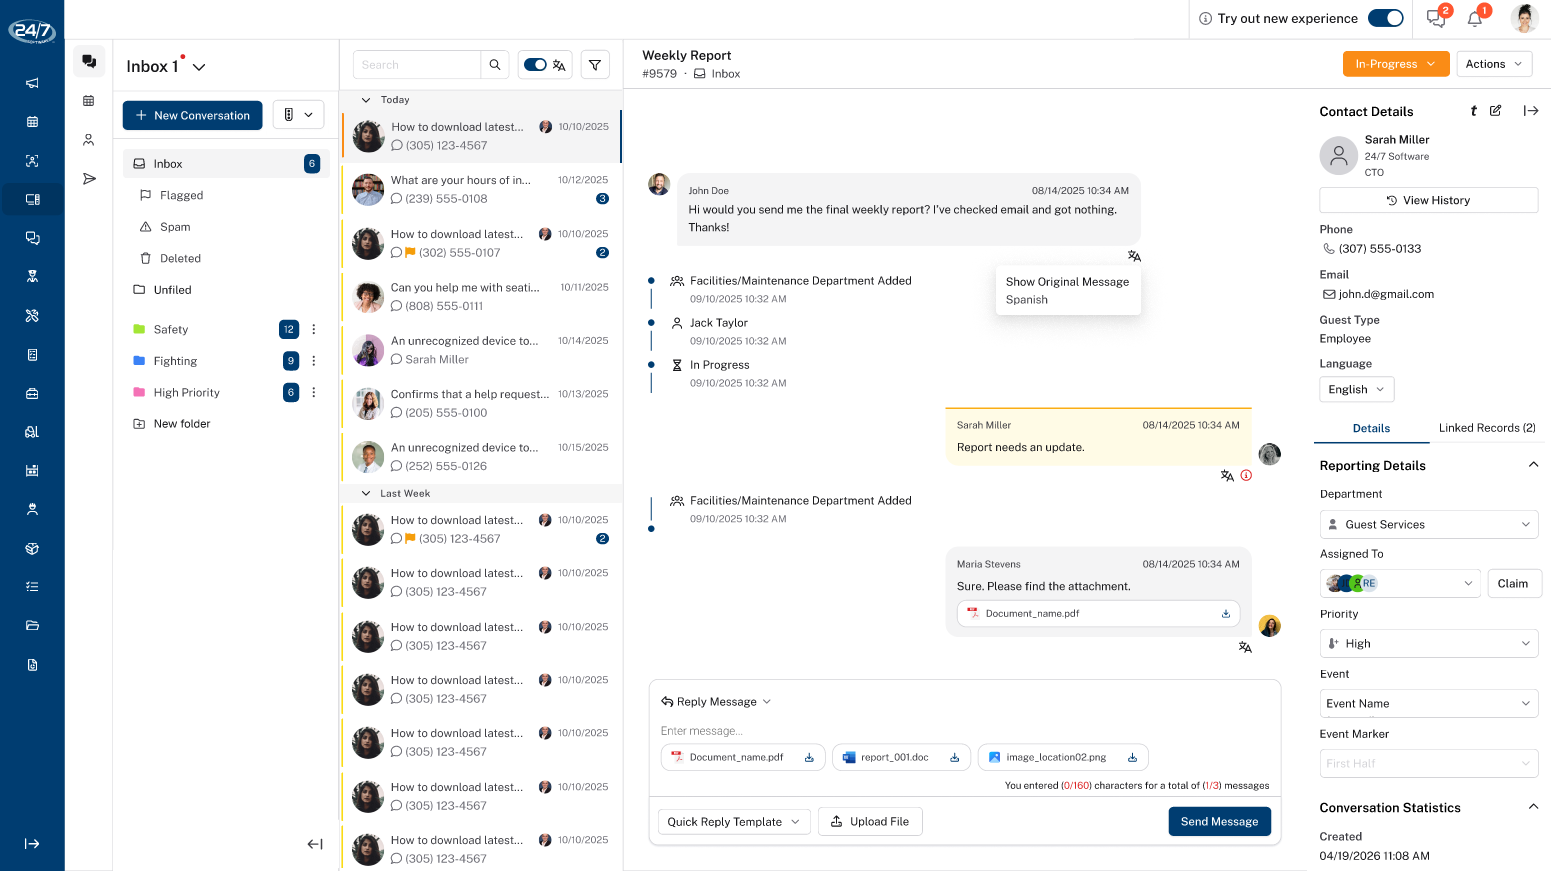Toggle the translation switch next to search
Viewport: 1551px width, 871px height.
coord(535,65)
